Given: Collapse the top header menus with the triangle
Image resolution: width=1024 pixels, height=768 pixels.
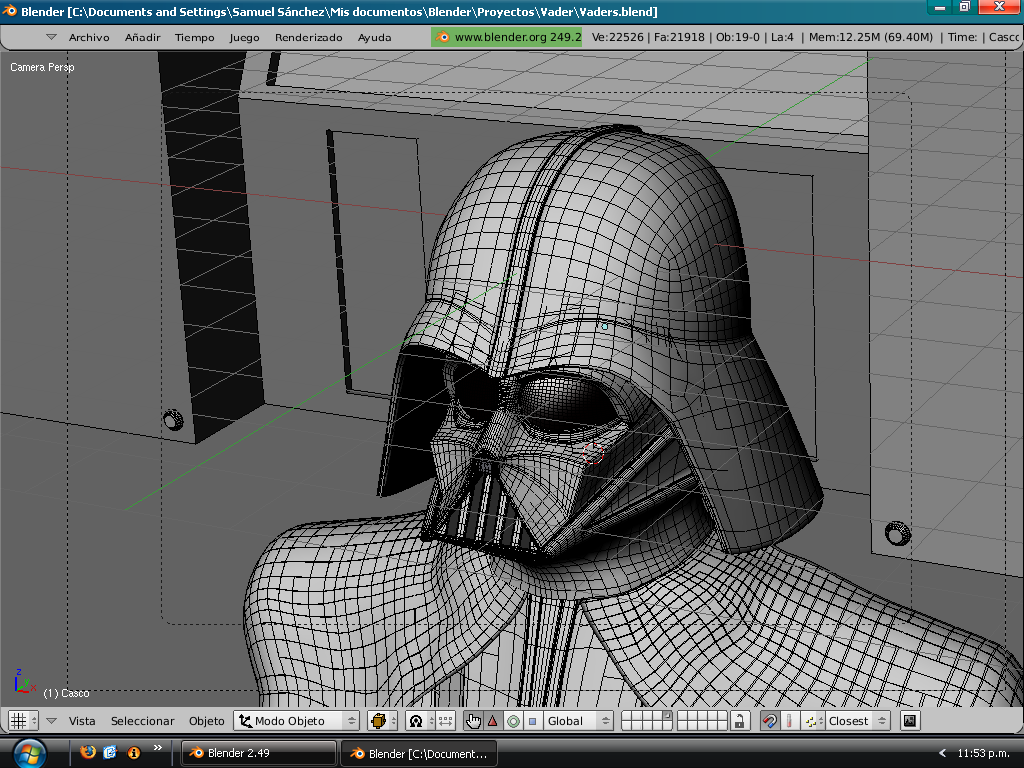Looking at the screenshot, I should (51, 37).
